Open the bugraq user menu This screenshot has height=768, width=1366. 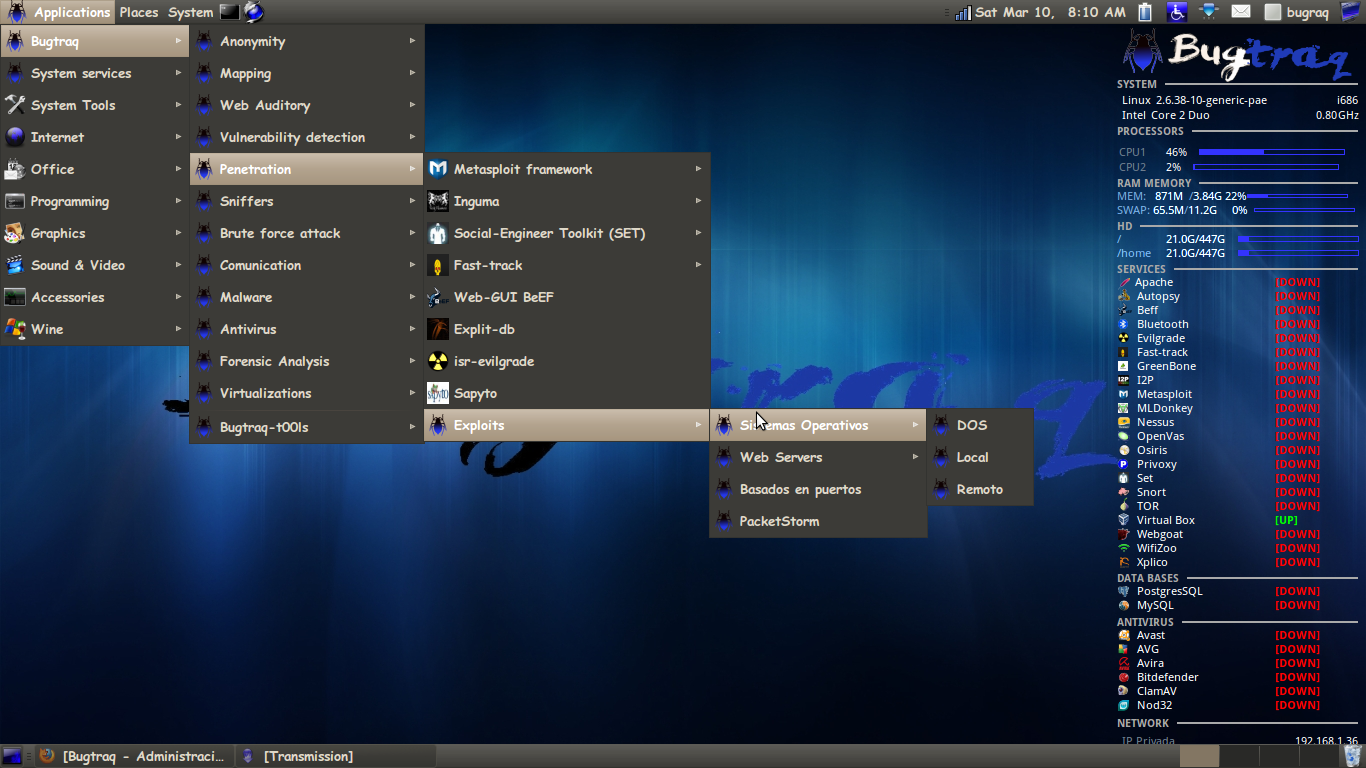pyautogui.click(x=1297, y=12)
